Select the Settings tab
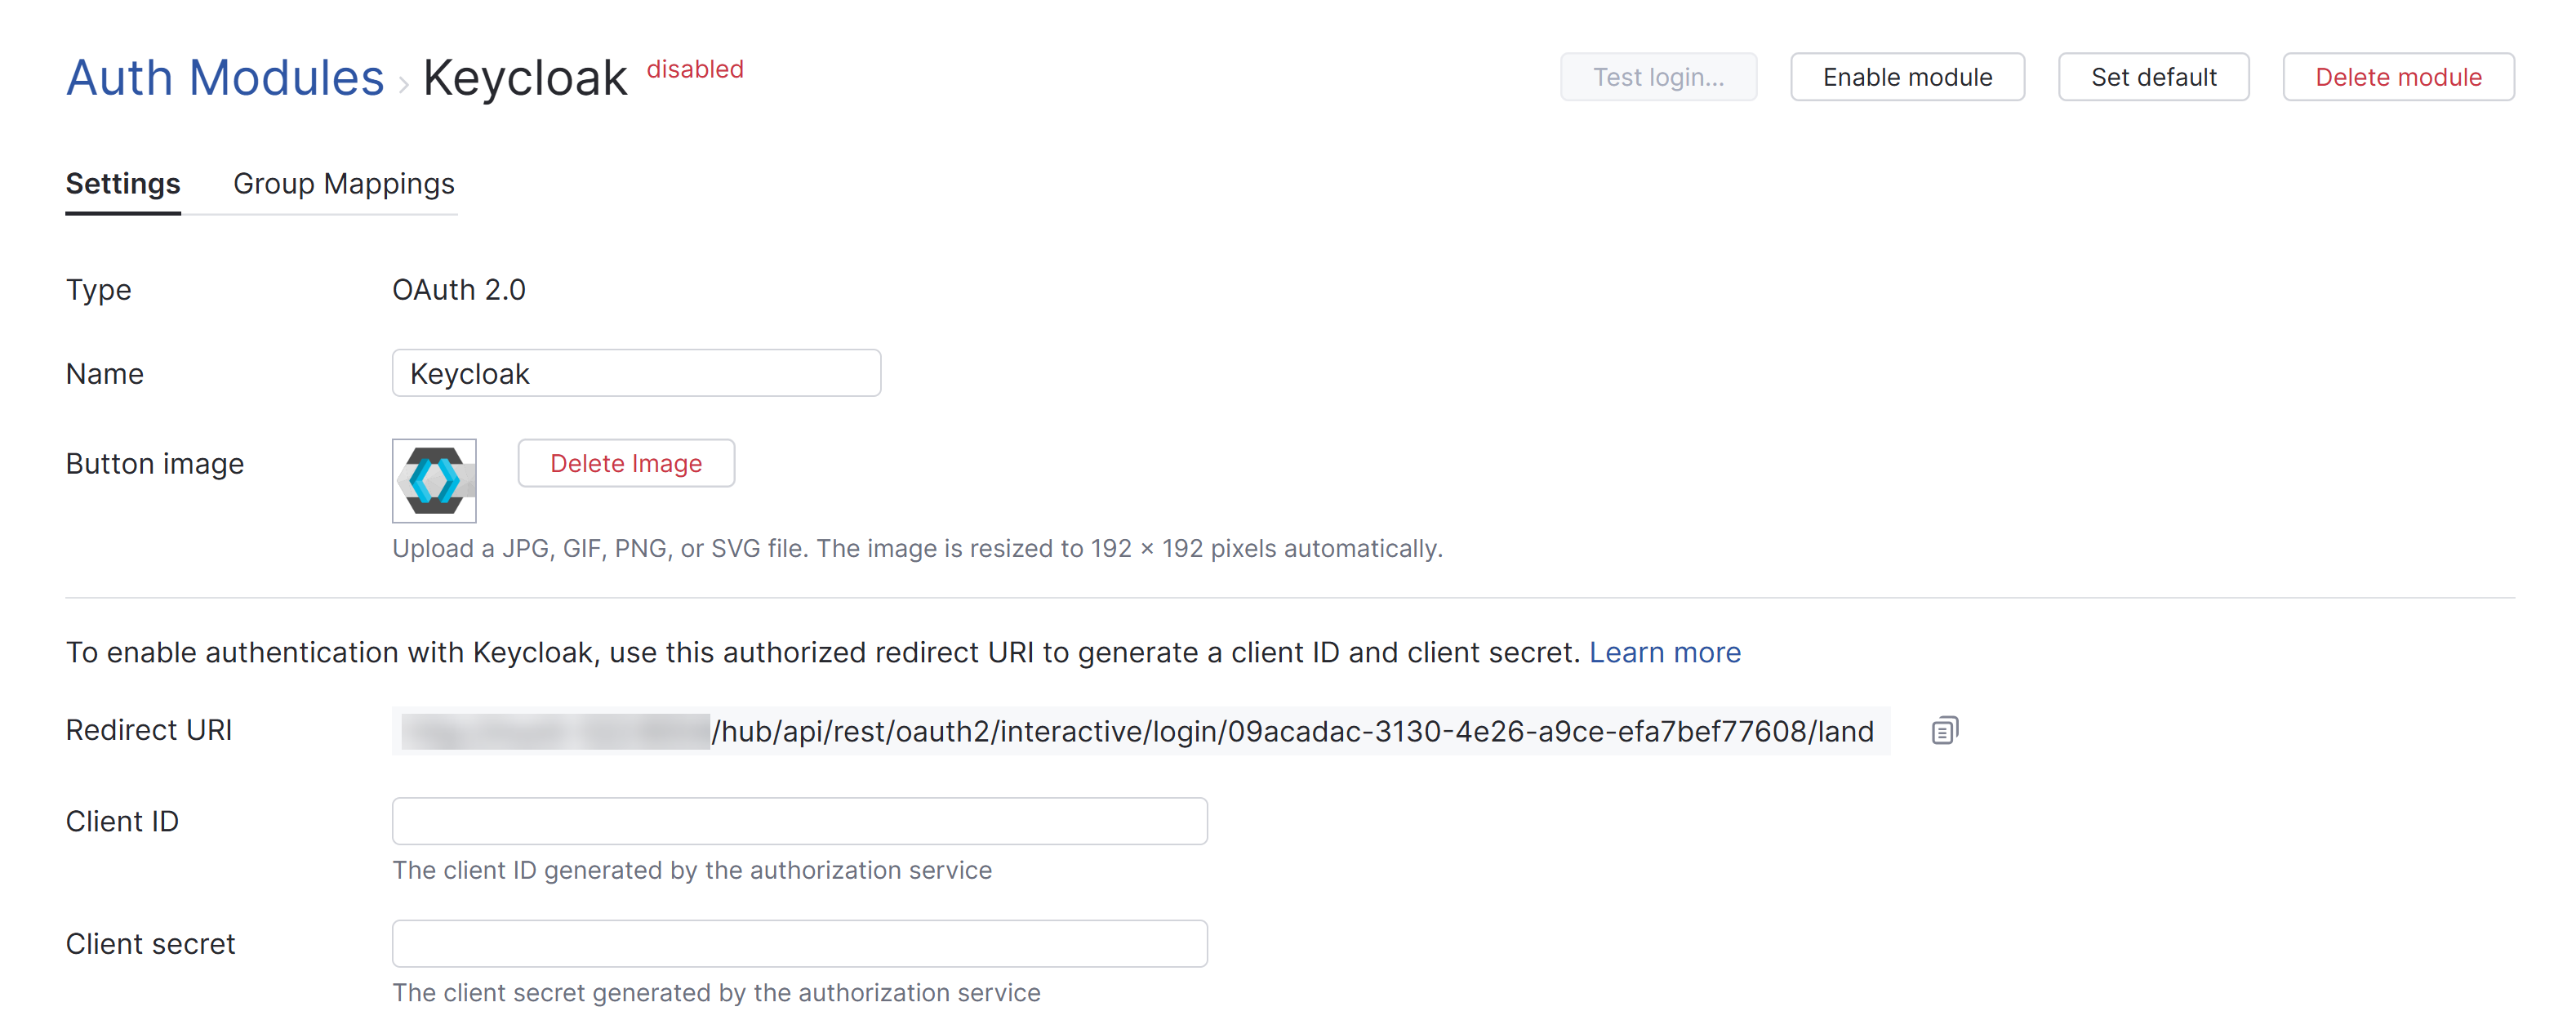 (122, 184)
